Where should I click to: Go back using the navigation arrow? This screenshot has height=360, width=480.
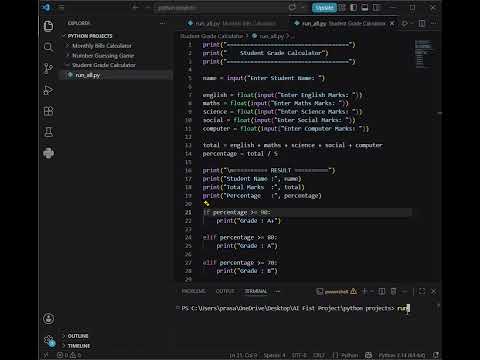point(135,7)
